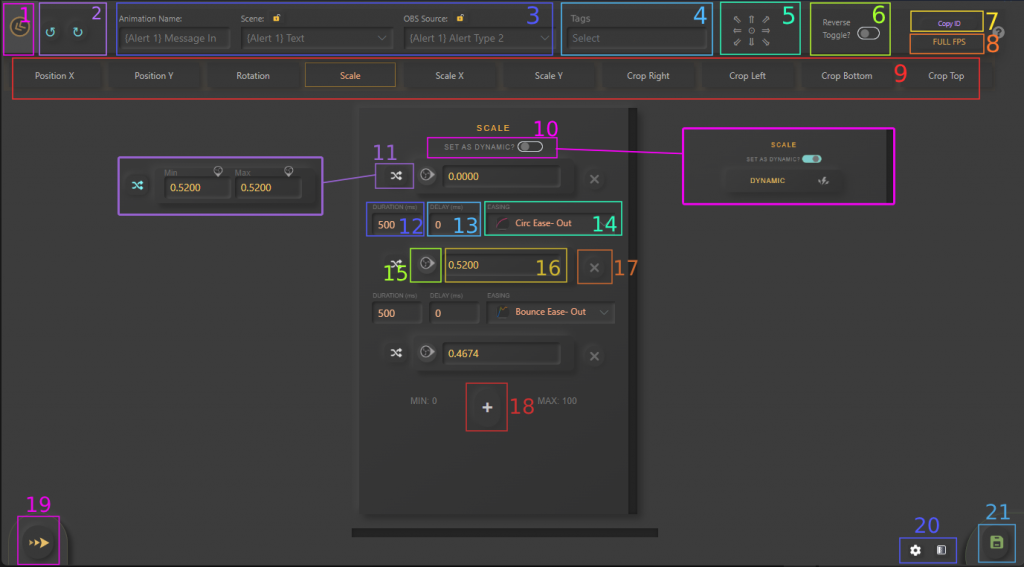Enable the Set As Dynamic switch

click(x=531, y=147)
